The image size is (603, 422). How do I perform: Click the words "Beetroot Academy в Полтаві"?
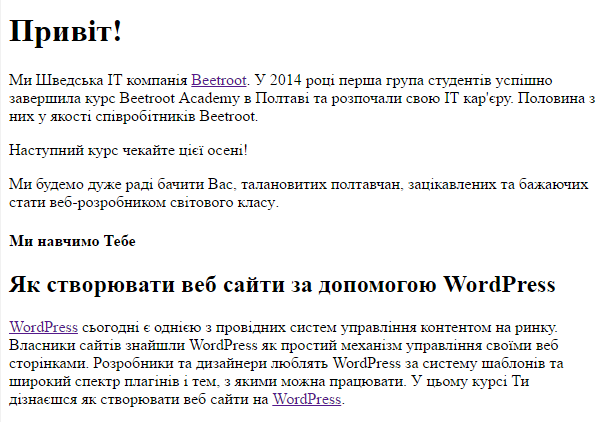click(215, 98)
